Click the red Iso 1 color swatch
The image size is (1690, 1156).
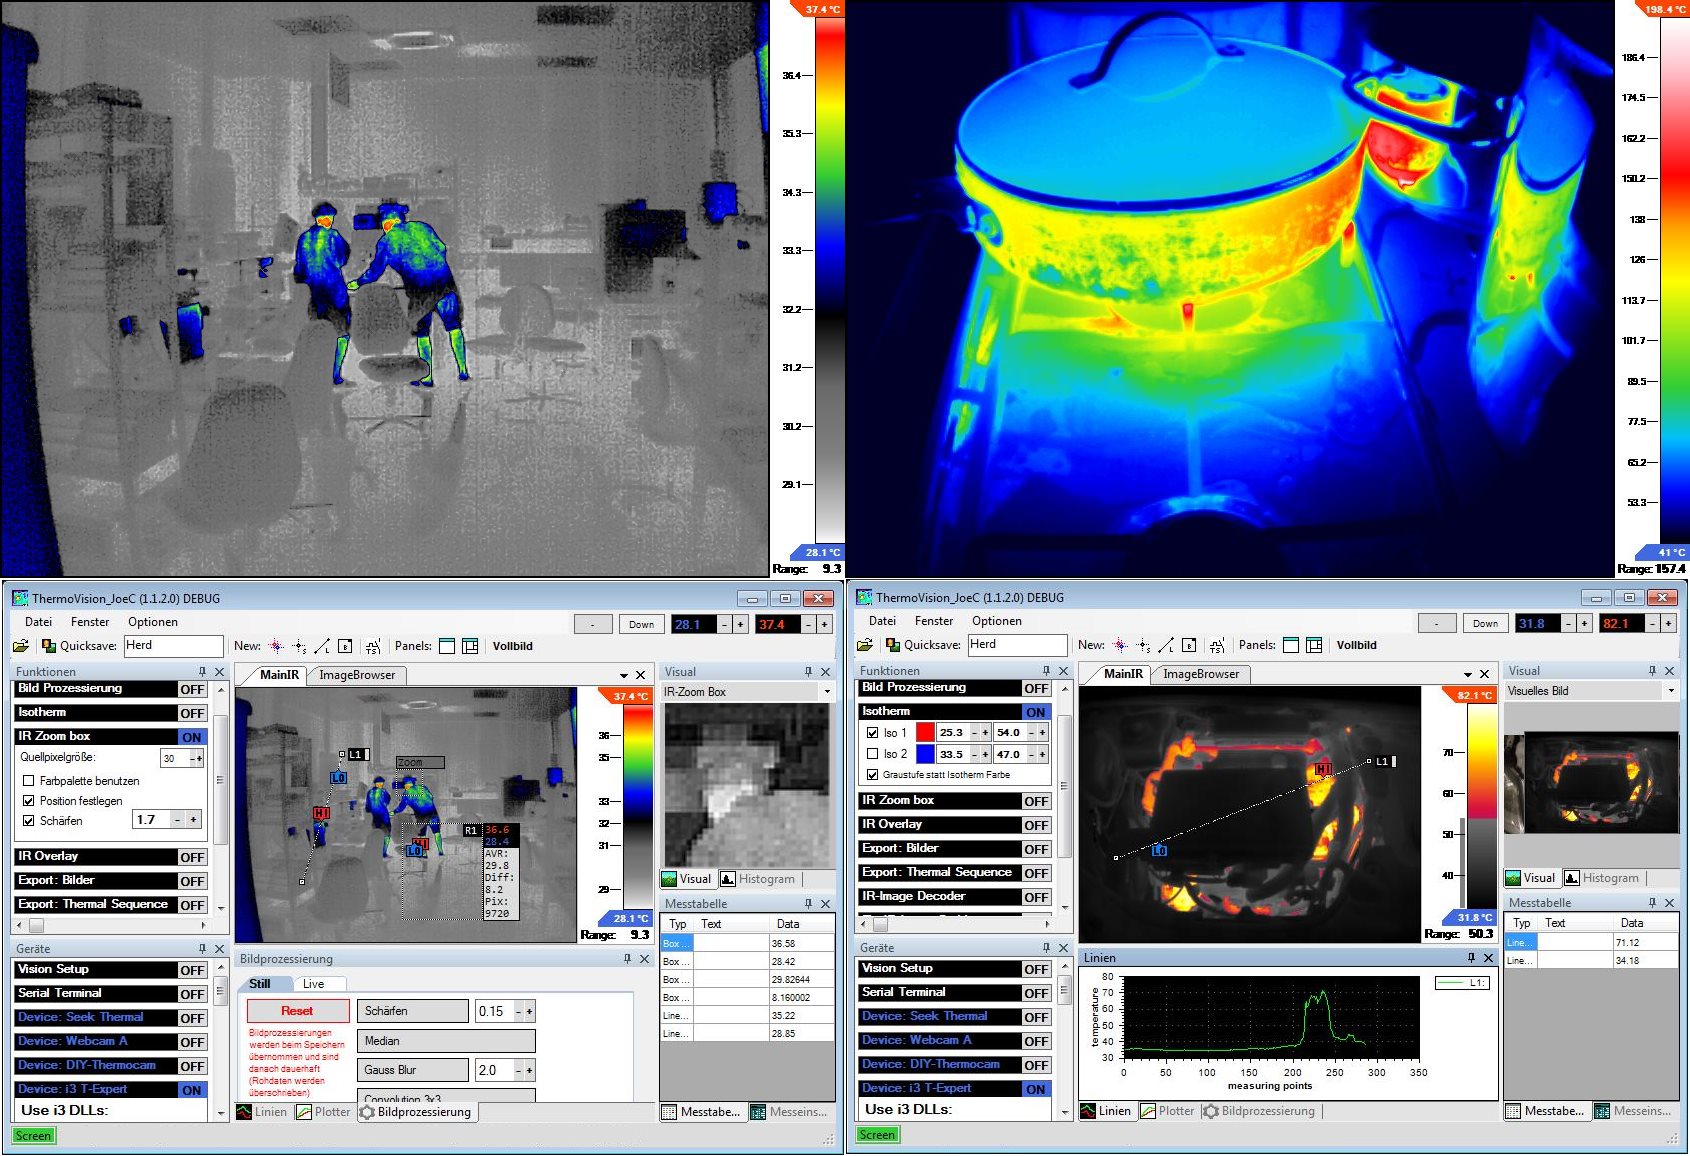925,732
